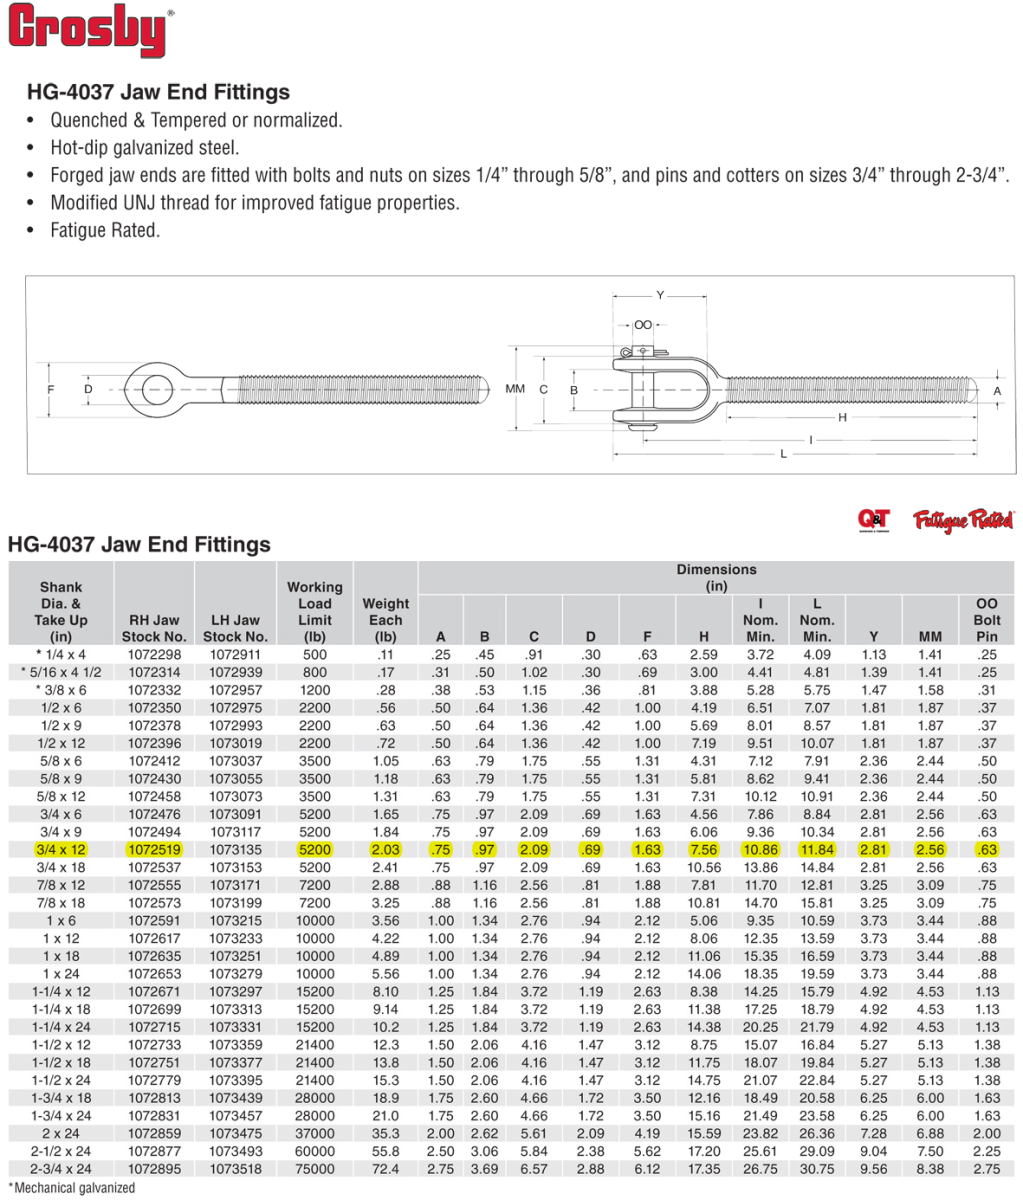The image size is (1023, 1200).
Task: Click the Dimensions (in) table header
Action: (716, 577)
